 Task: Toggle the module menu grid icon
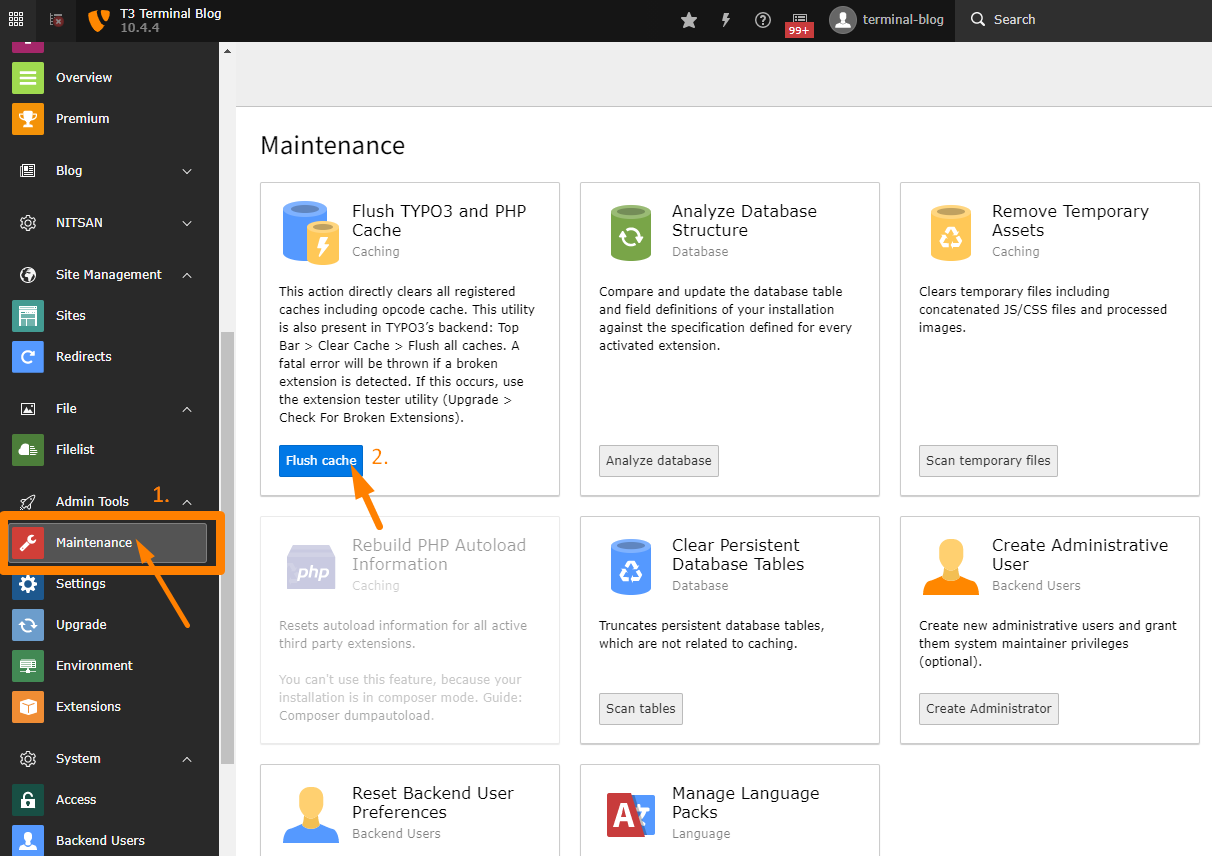pyautogui.click(x=16, y=20)
